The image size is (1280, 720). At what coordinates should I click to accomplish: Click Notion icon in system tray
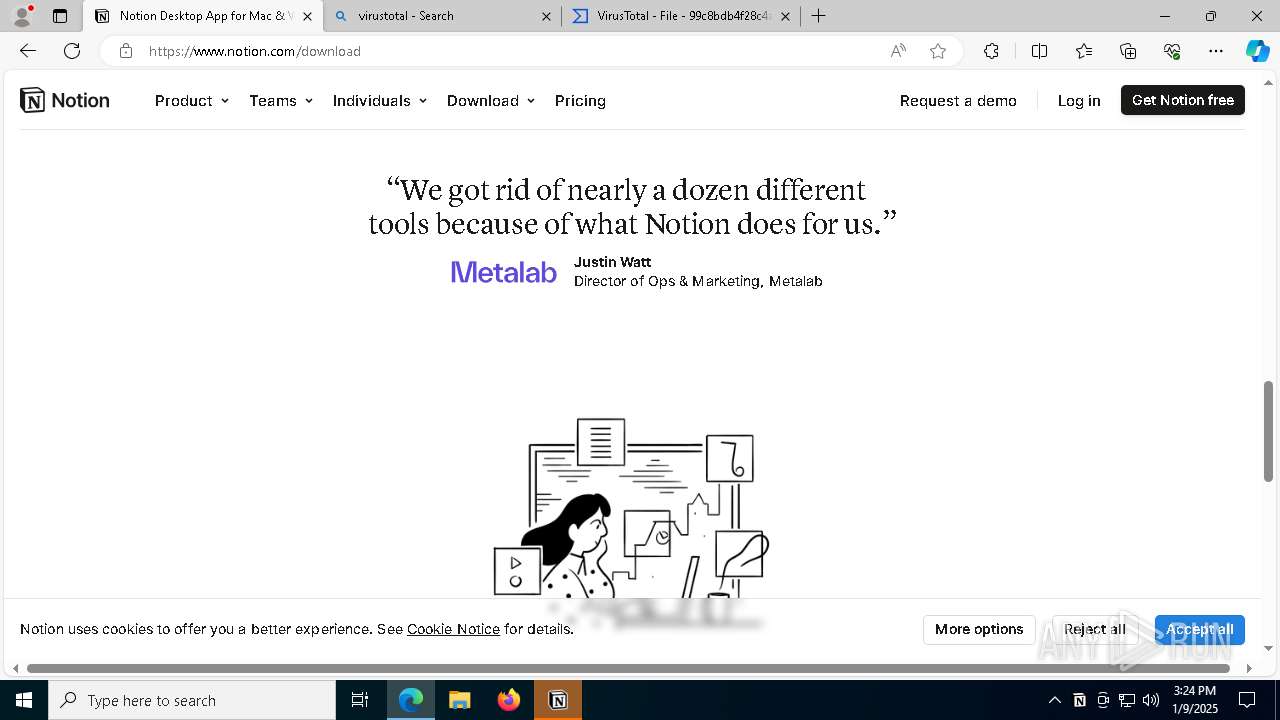tap(1079, 700)
